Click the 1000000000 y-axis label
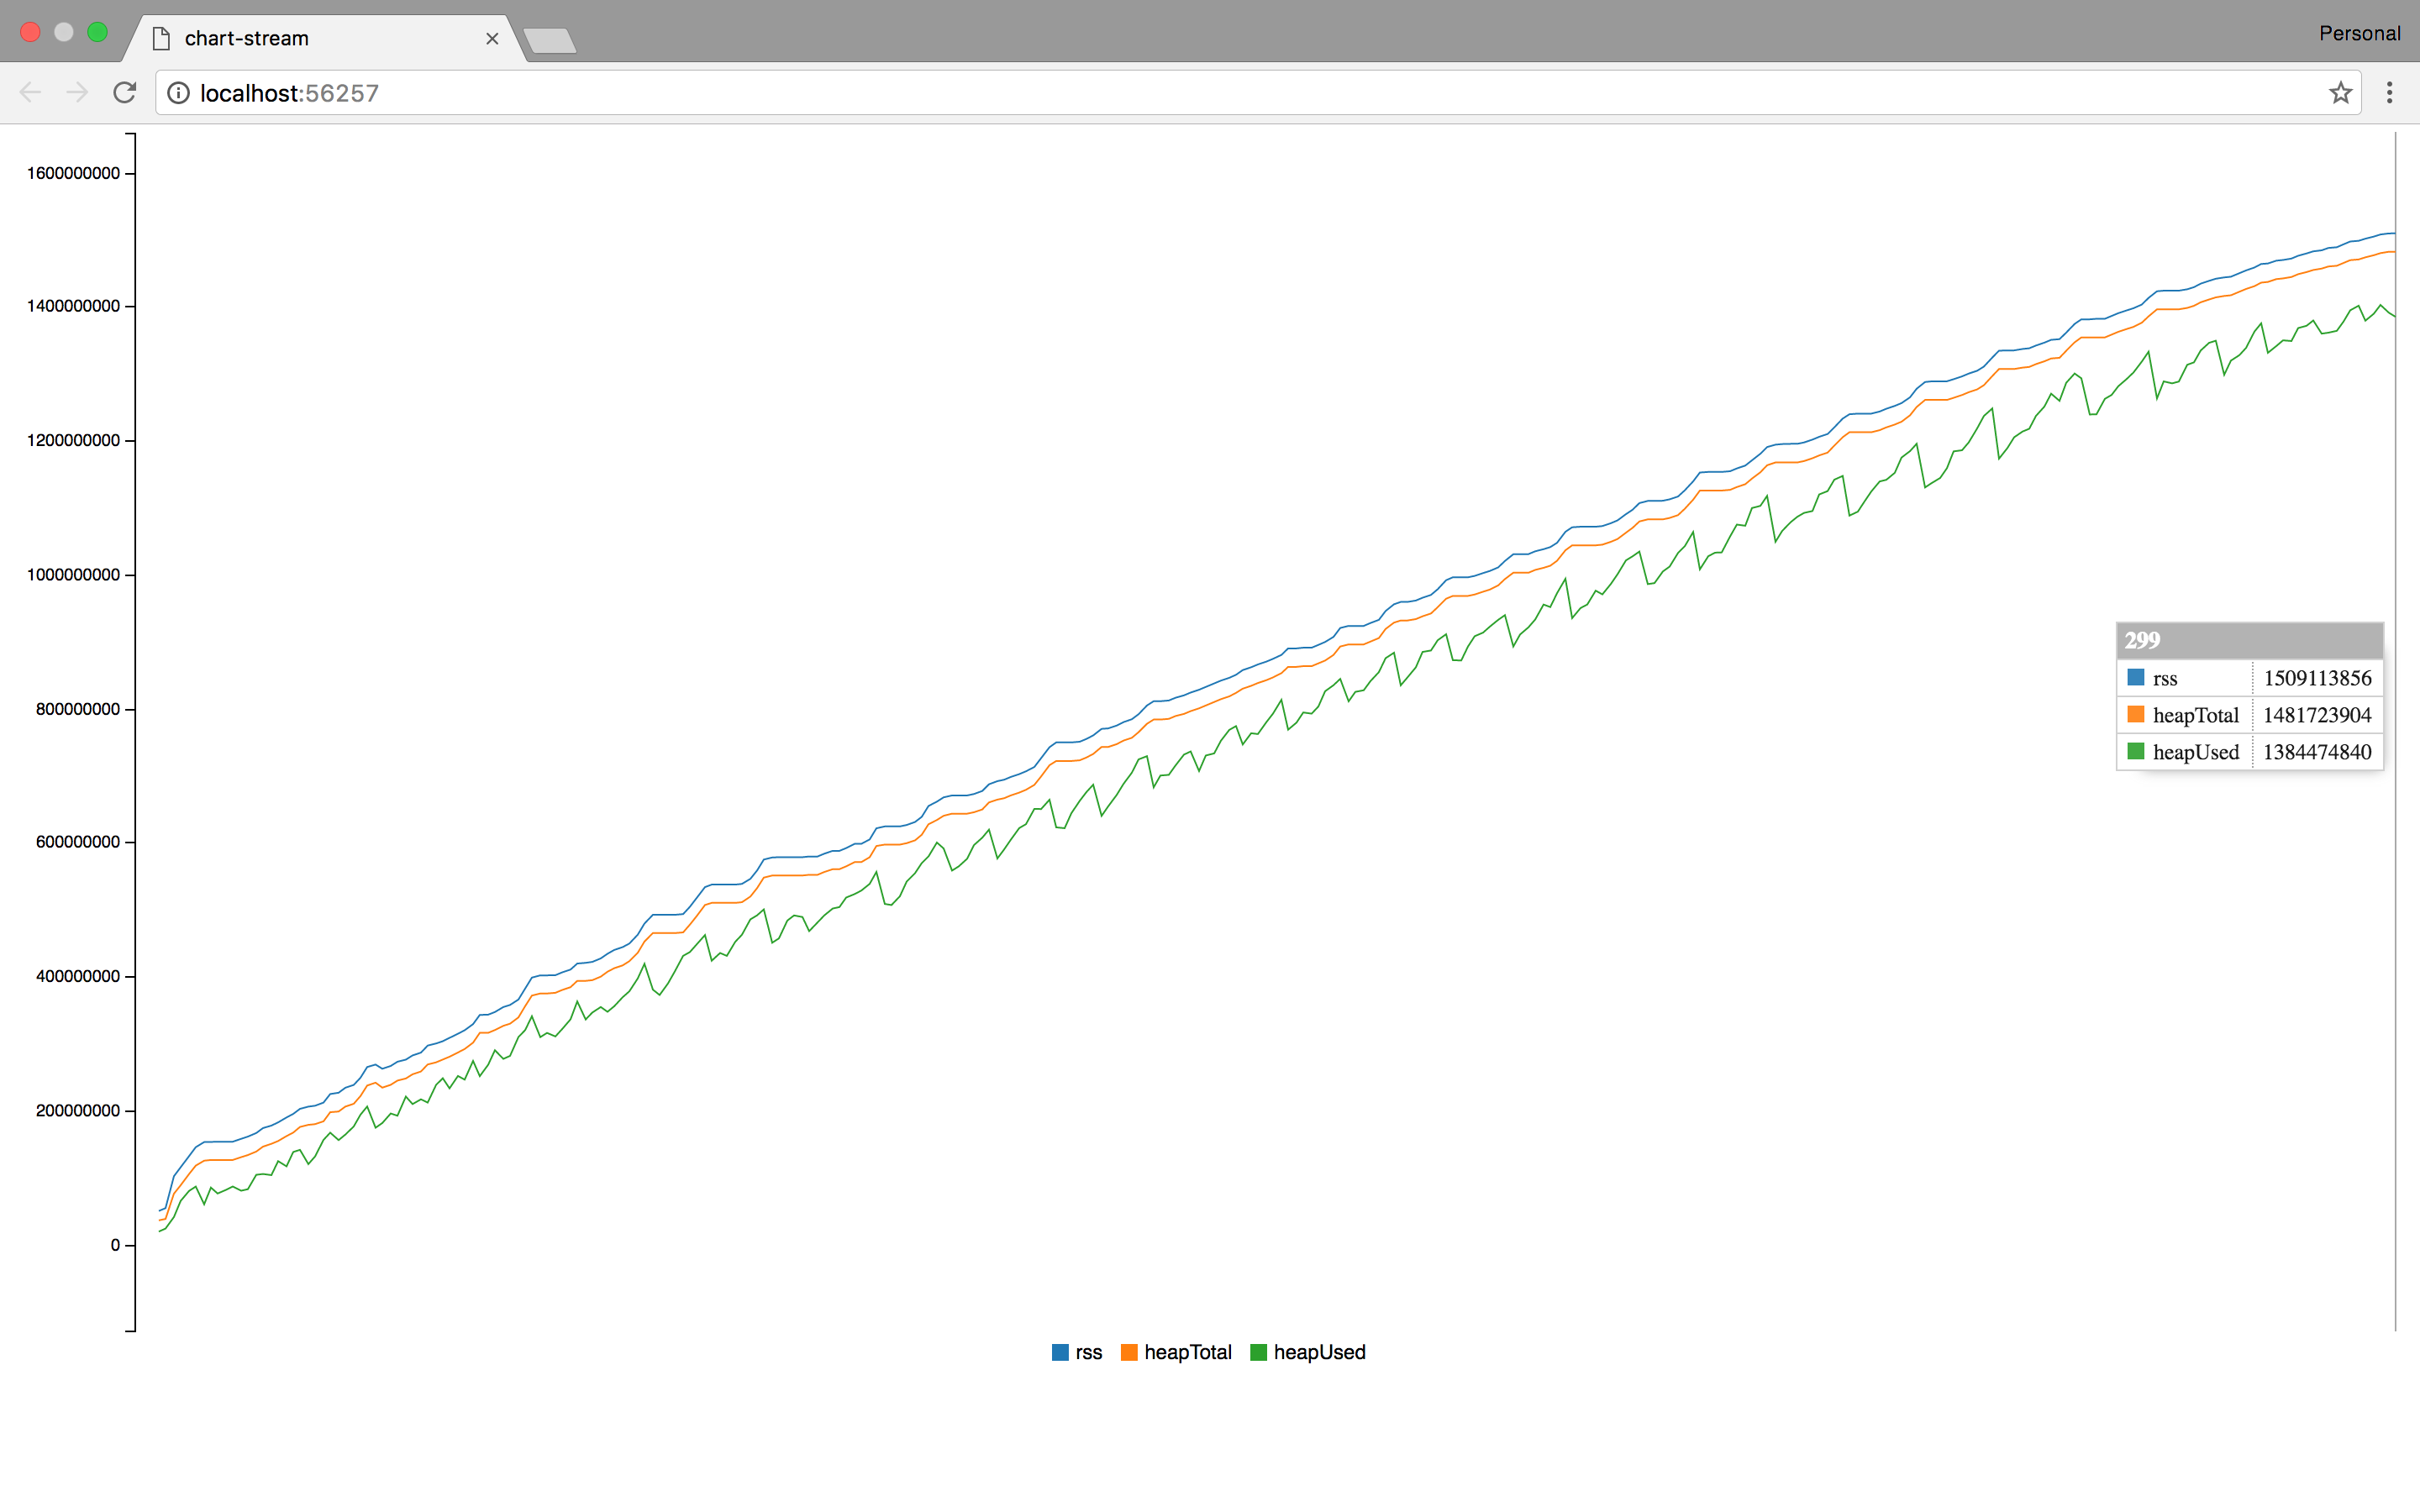Image resolution: width=2420 pixels, height=1512 pixels. [x=73, y=575]
